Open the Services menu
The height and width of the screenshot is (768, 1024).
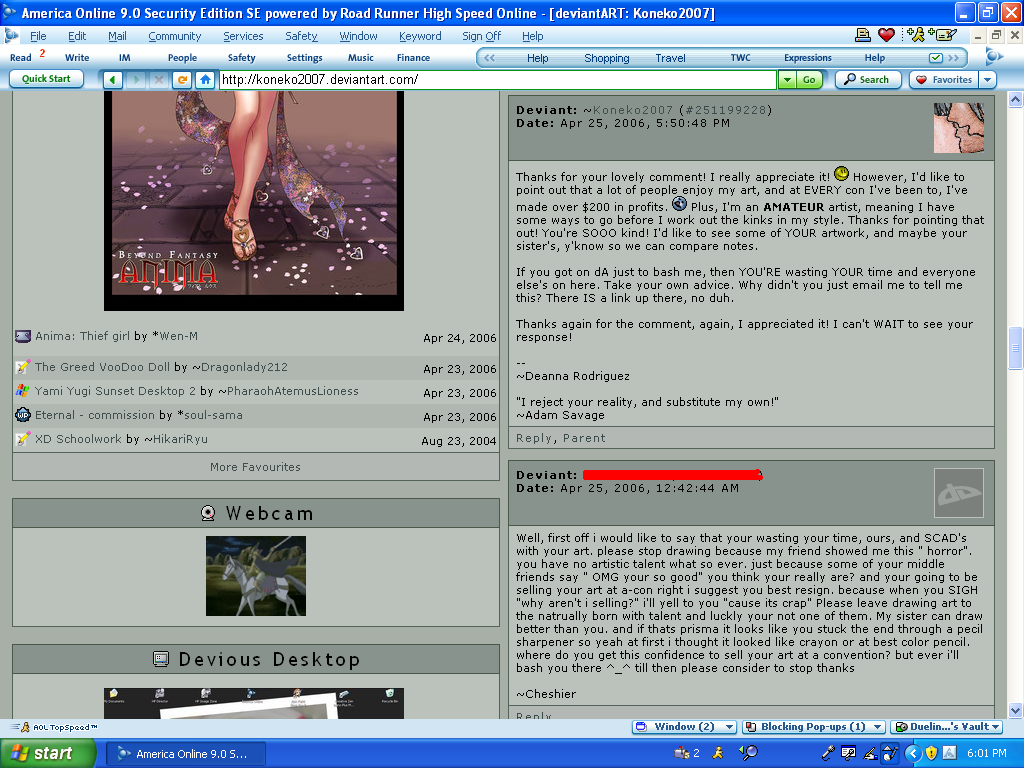click(x=243, y=36)
